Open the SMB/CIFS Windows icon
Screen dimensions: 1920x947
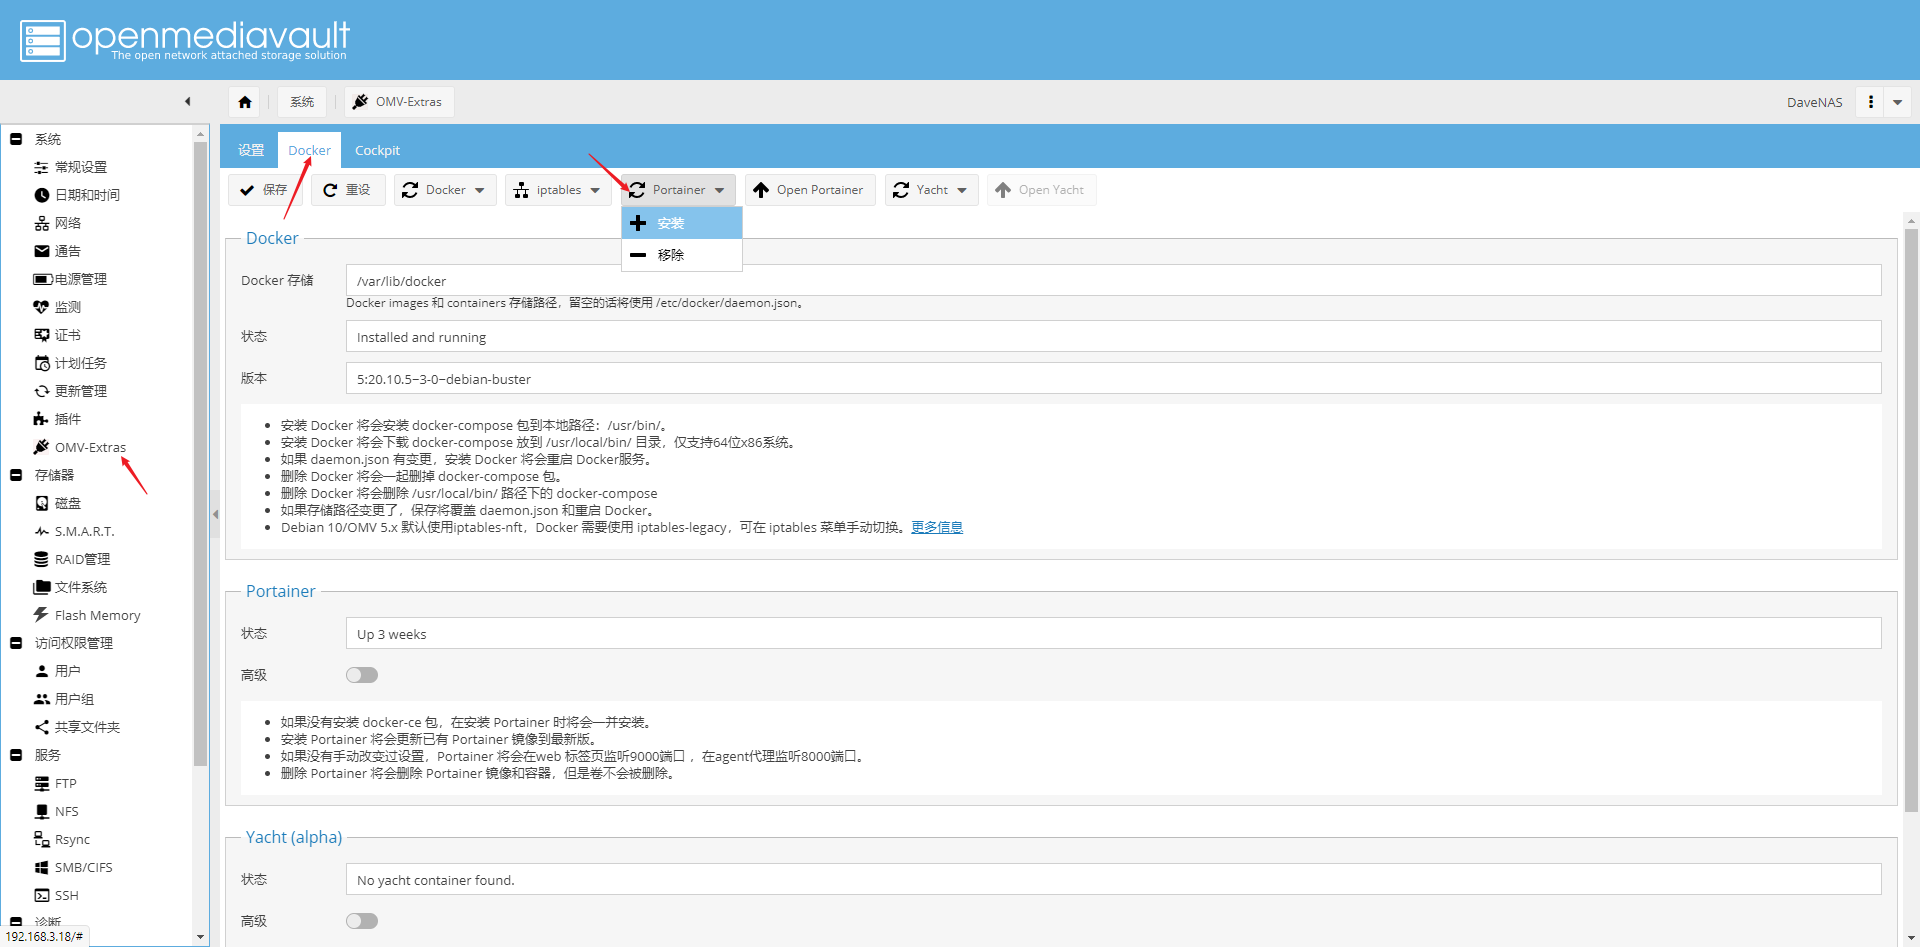[x=42, y=867]
